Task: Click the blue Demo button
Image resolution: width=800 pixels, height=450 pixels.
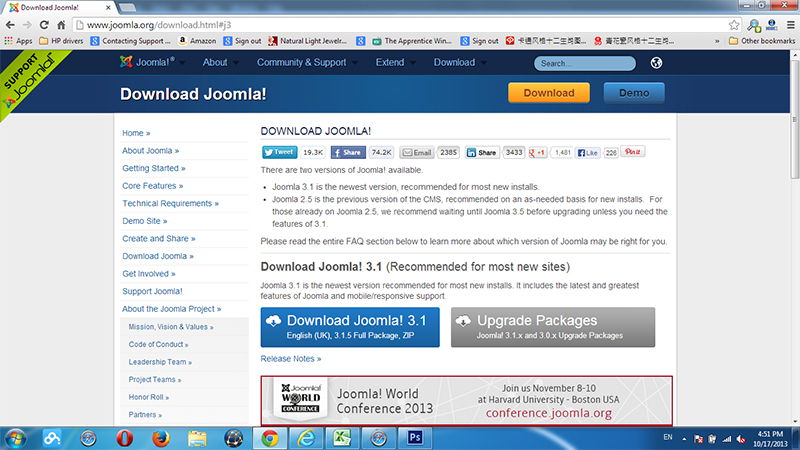Action: [x=634, y=93]
